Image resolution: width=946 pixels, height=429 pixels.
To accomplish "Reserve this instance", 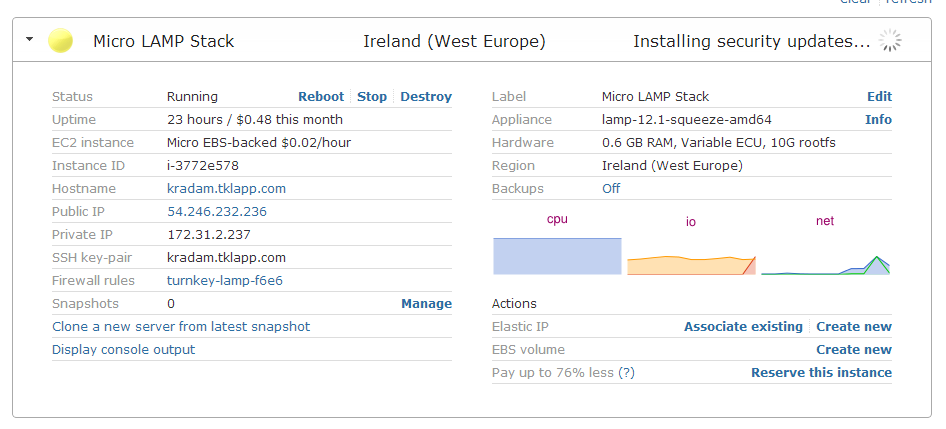I will [821, 373].
